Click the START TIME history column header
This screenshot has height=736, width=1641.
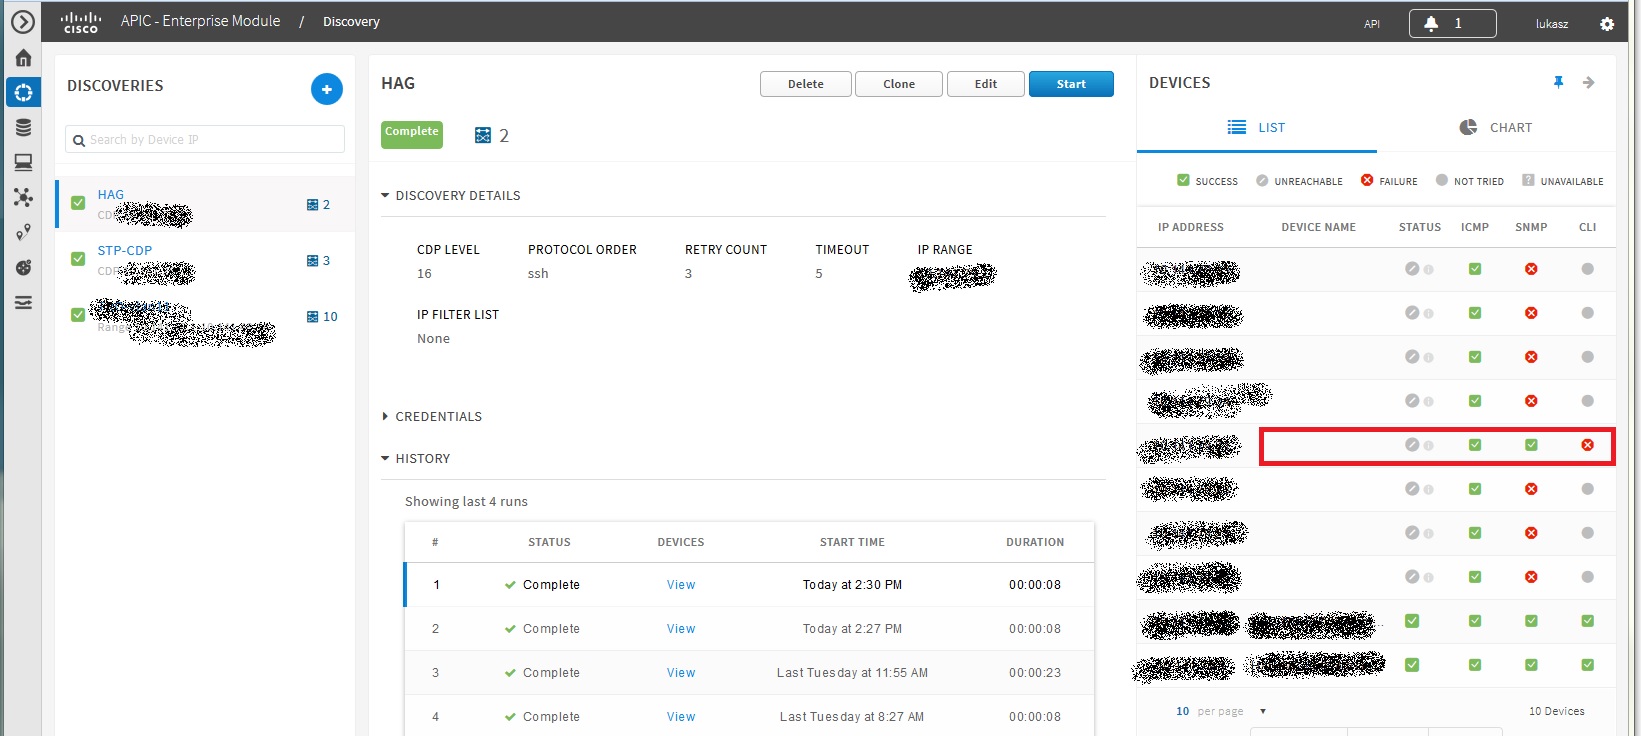click(852, 542)
